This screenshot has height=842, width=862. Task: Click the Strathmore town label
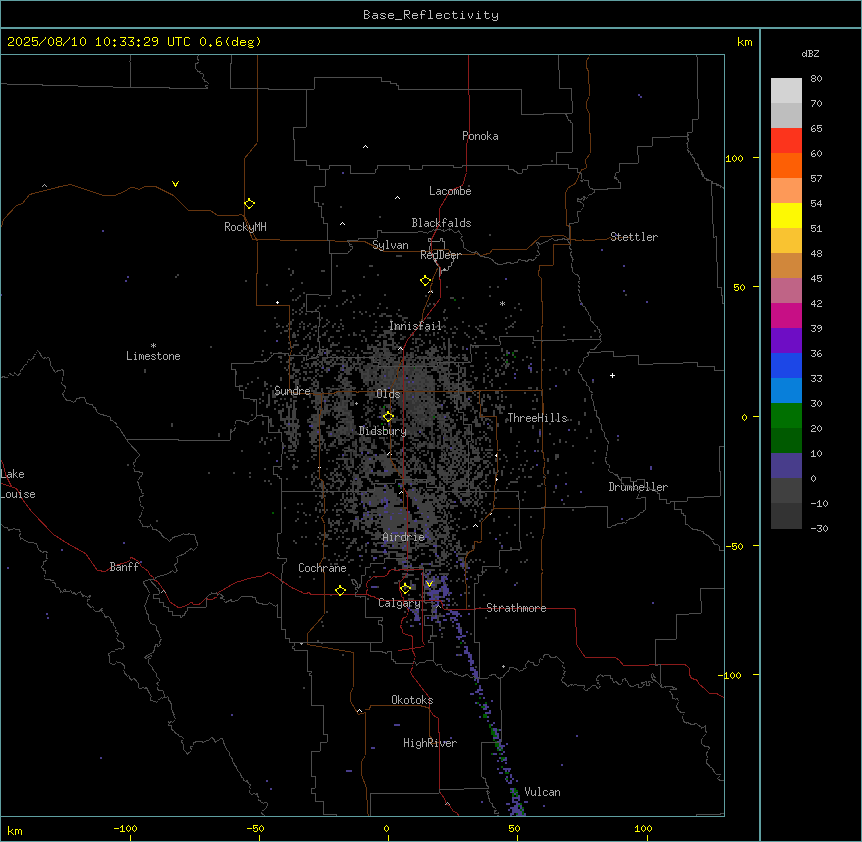pyautogui.click(x=516, y=608)
